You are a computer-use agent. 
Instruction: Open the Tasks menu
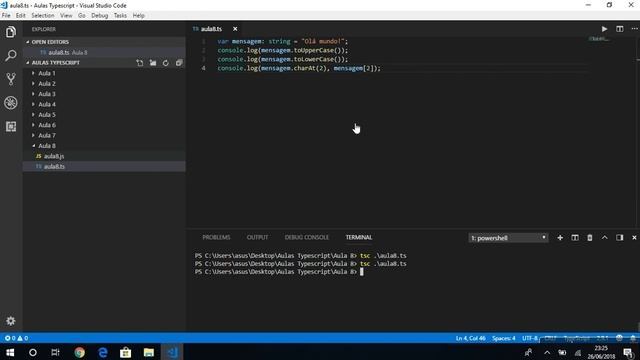(x=120, y=16)
